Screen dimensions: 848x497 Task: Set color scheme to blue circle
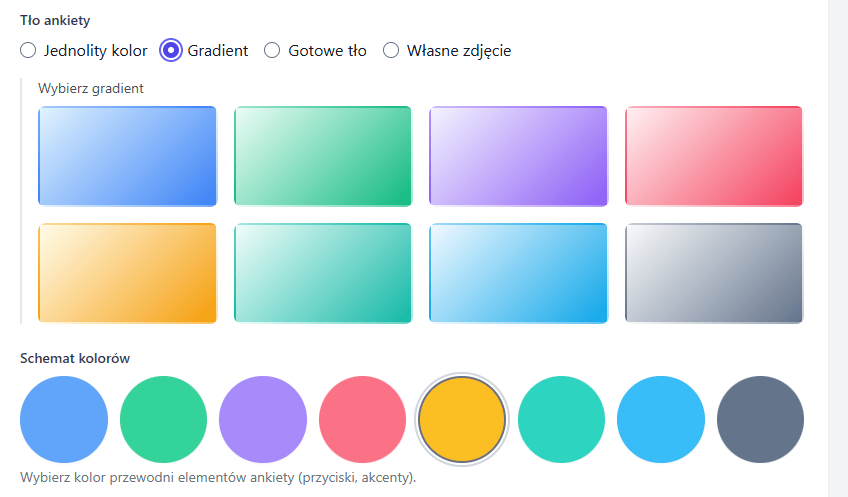coord(64,420)
